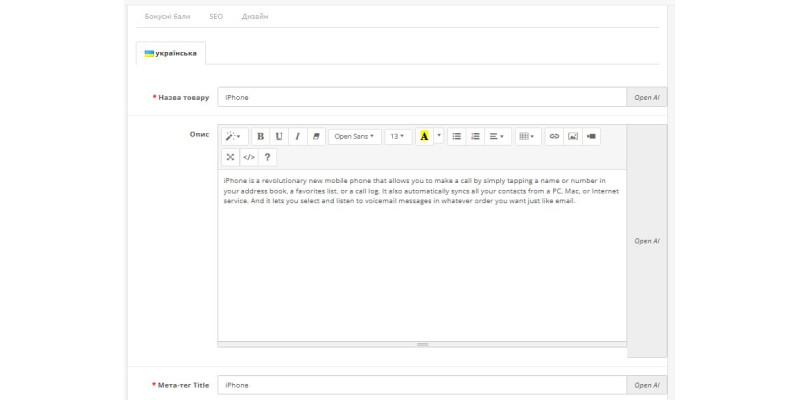The width and height of the screenshot is (800, 400).
Task: Open editor help dialog
Action: [267, 157]
